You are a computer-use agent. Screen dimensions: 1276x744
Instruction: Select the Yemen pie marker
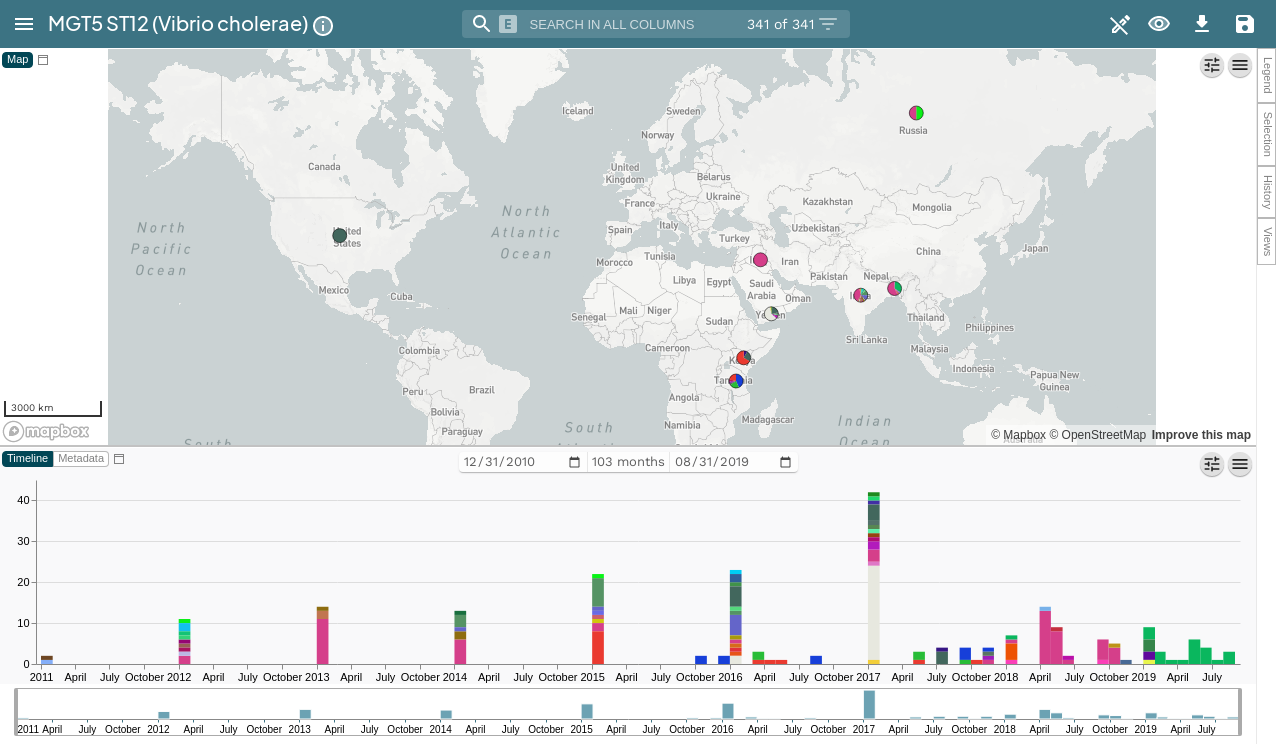772,314
